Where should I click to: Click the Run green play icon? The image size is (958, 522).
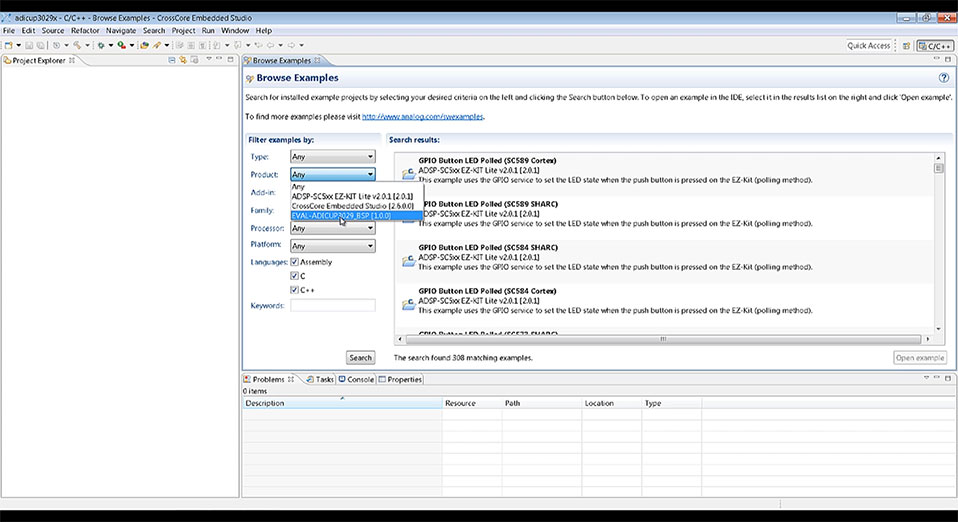(x=122, y=45)
